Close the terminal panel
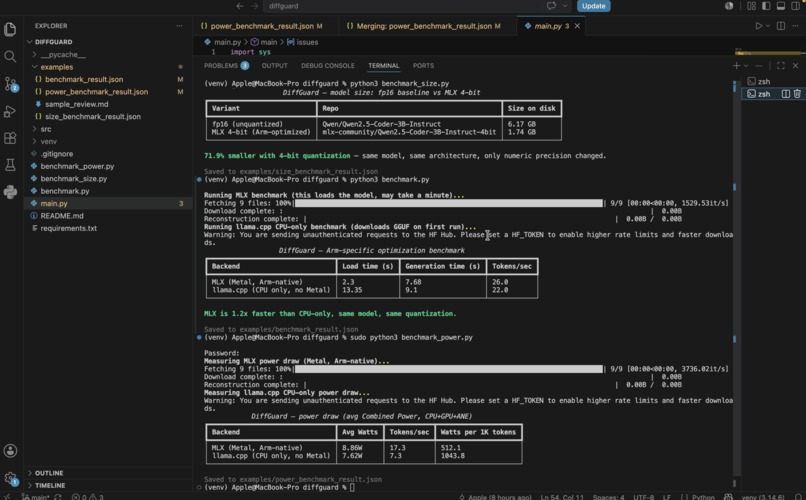Viewport: 806px width, 500px height. click(795, 66)
